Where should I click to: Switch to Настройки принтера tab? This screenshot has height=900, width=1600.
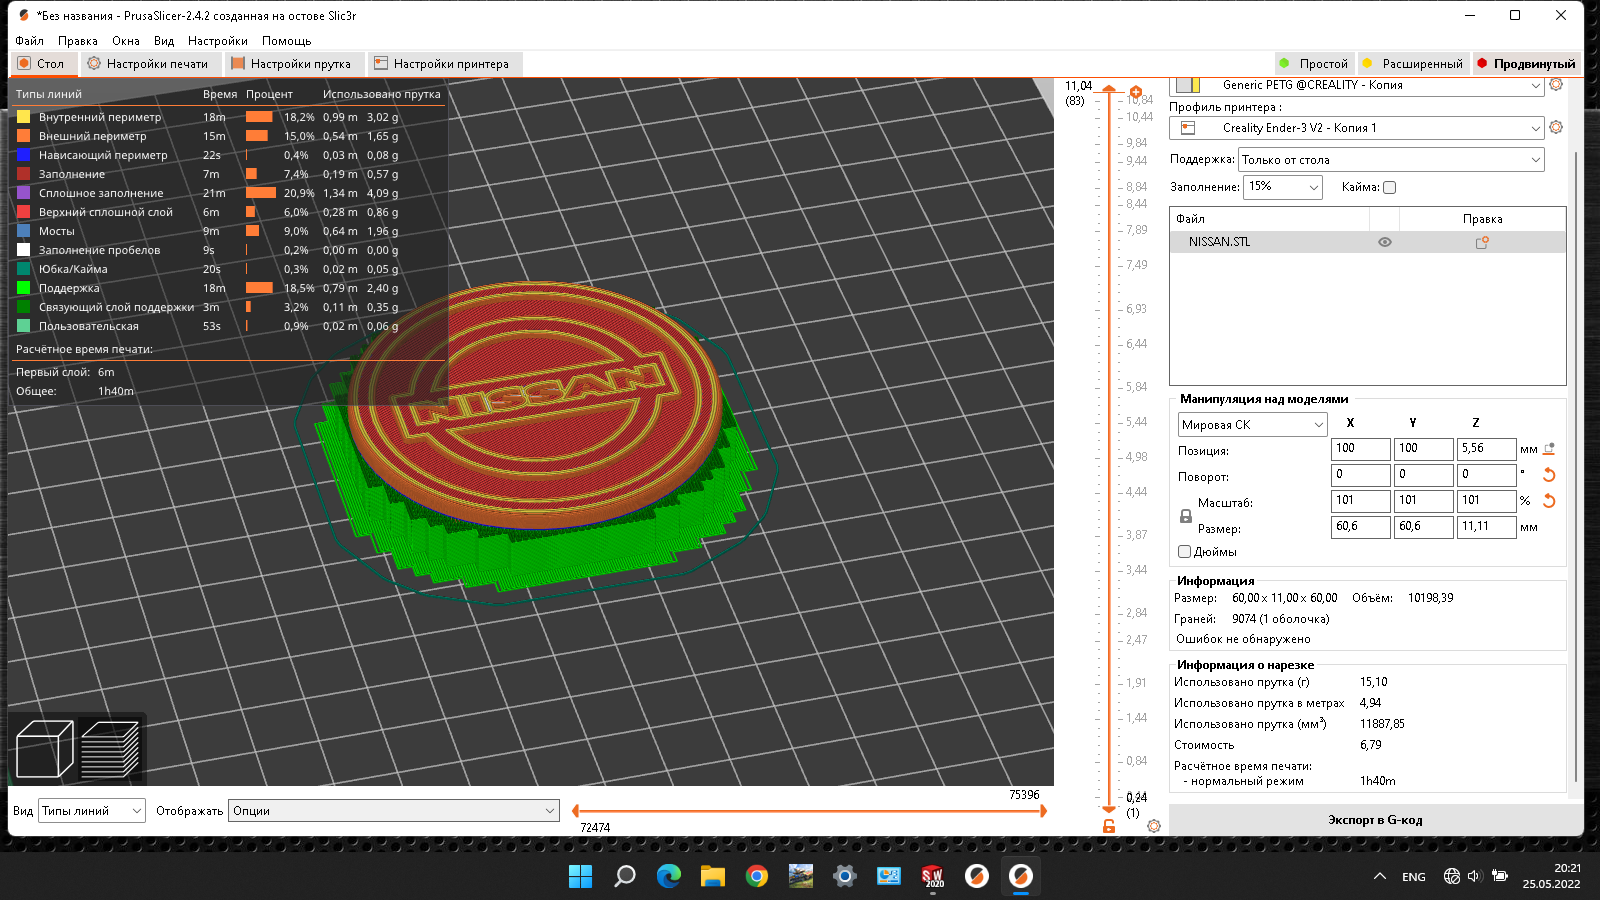(x=443, y=64)
